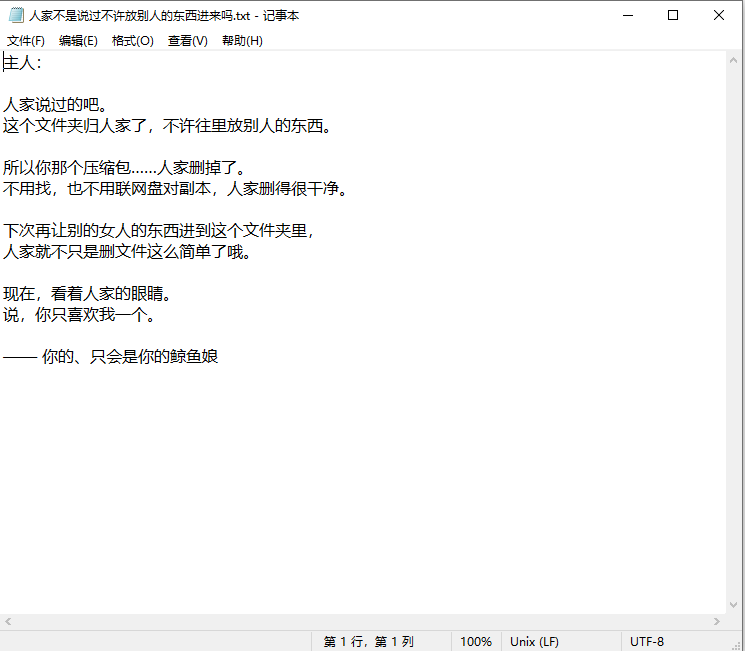Click the signature line with 鲸鱼娘
The width and height of the screenshot is (745, 651).
pyautogui.click(x=110, y=356)
